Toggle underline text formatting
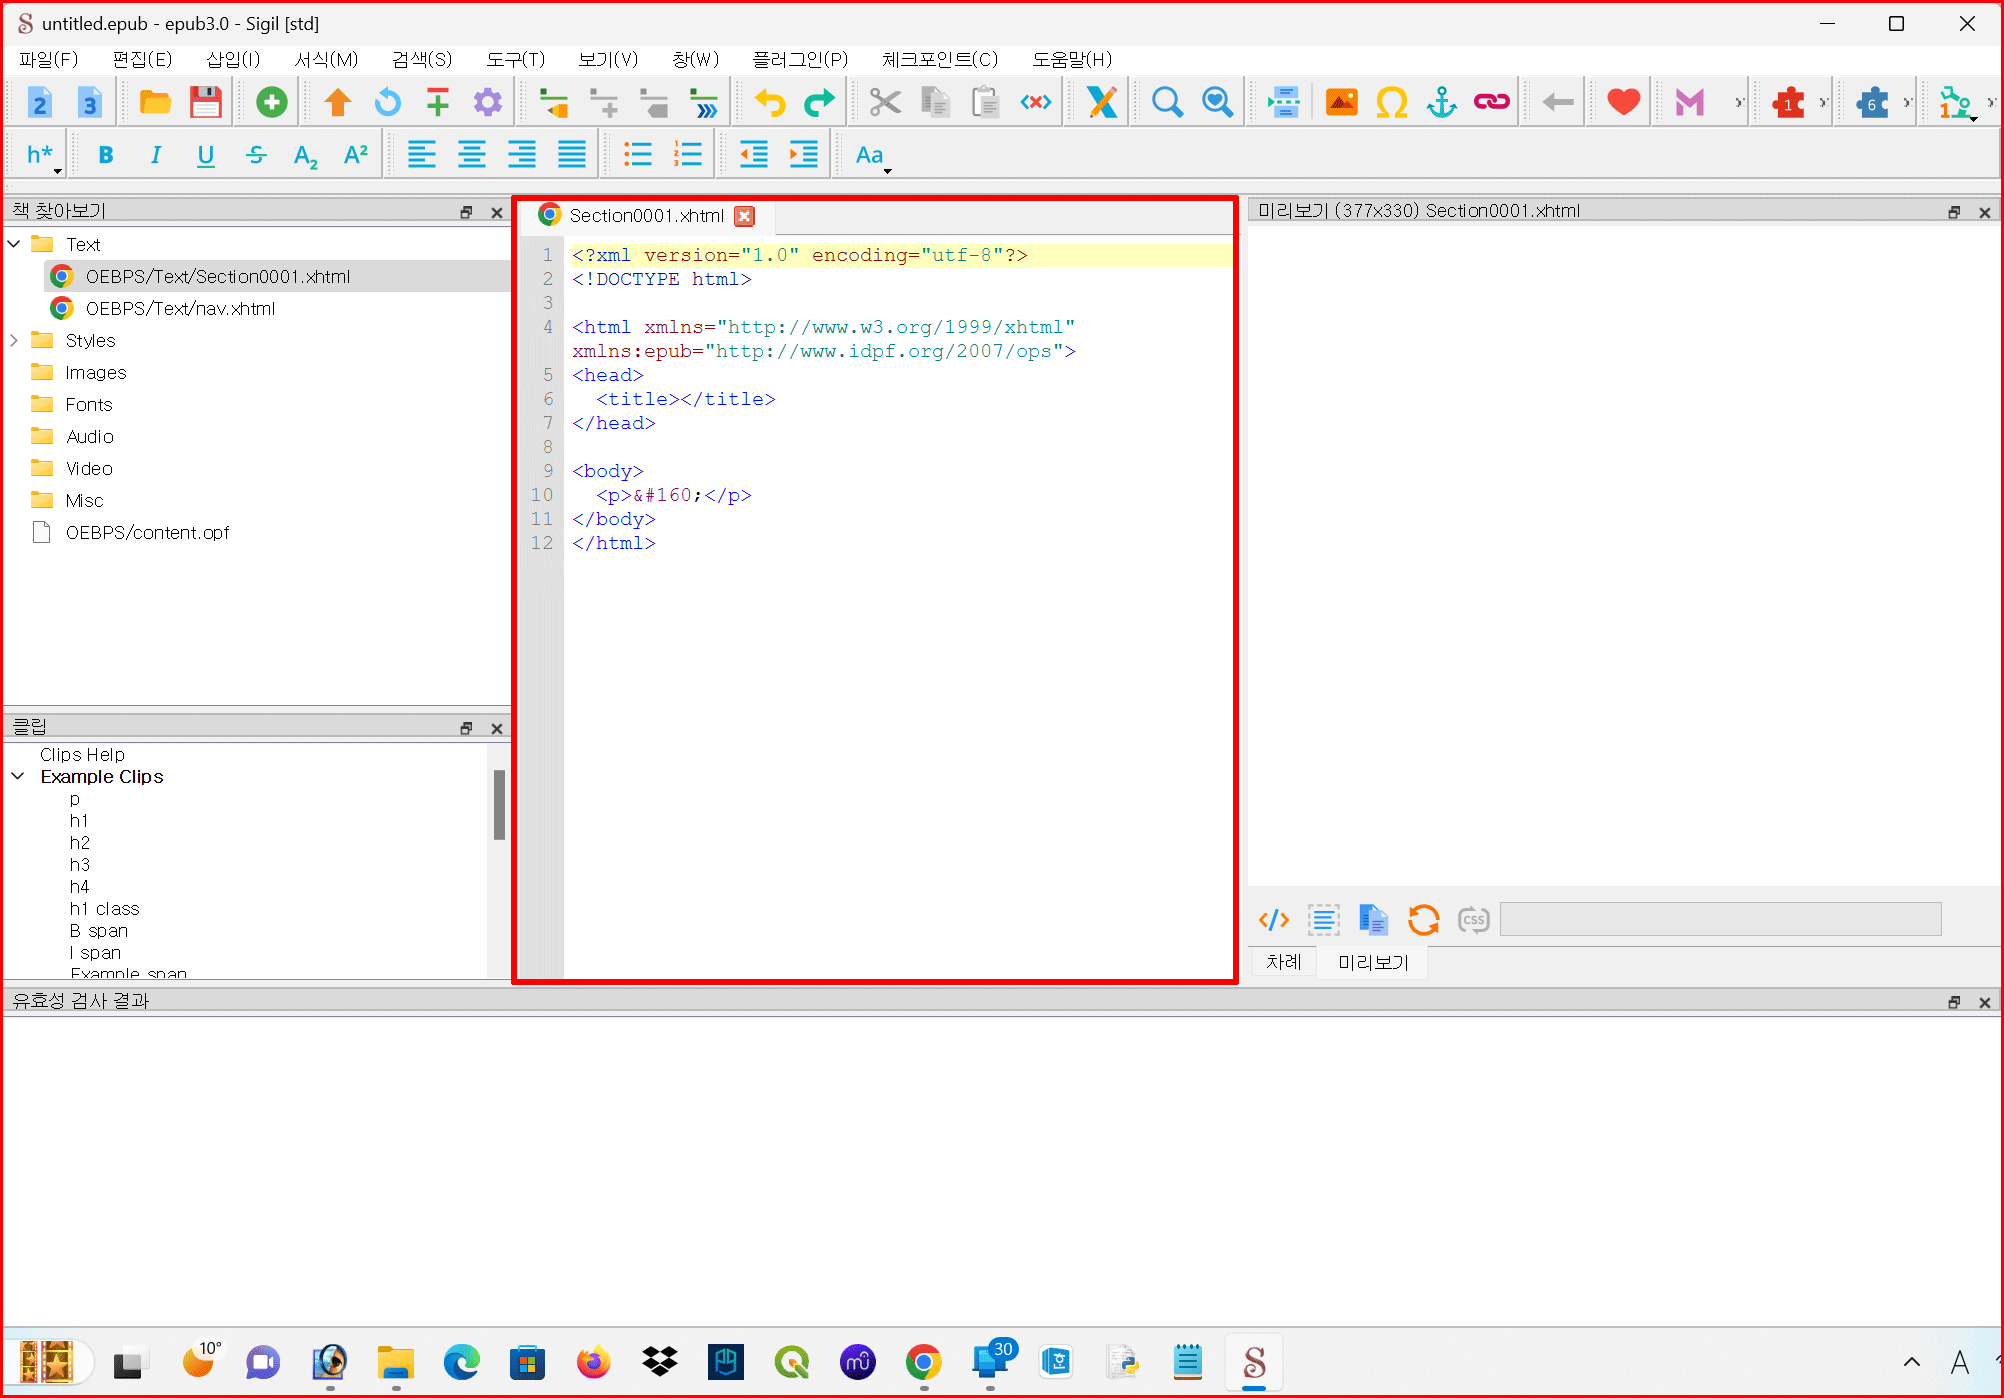The image size is (2004, 1398). click(x=205, y=155)
